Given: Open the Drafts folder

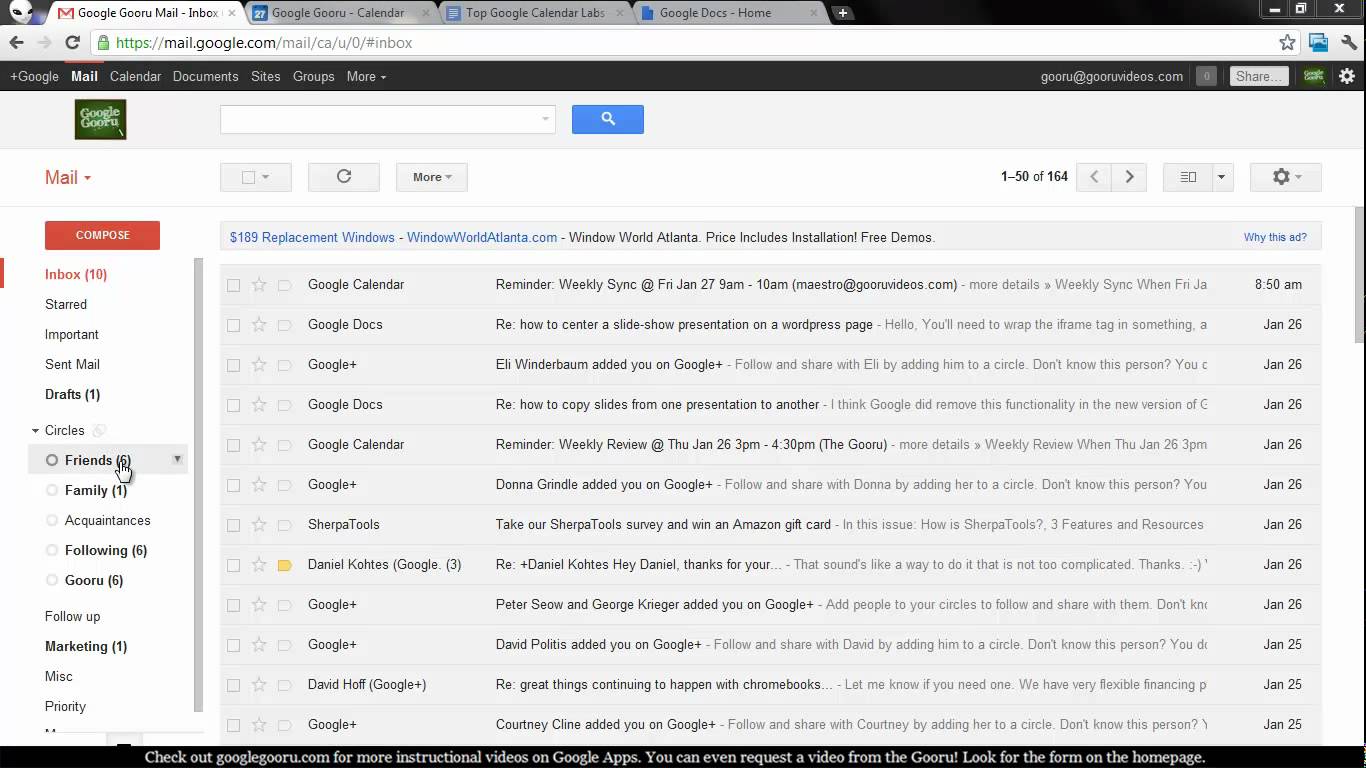Looking at the screenshot, I should tap(72, 394).
